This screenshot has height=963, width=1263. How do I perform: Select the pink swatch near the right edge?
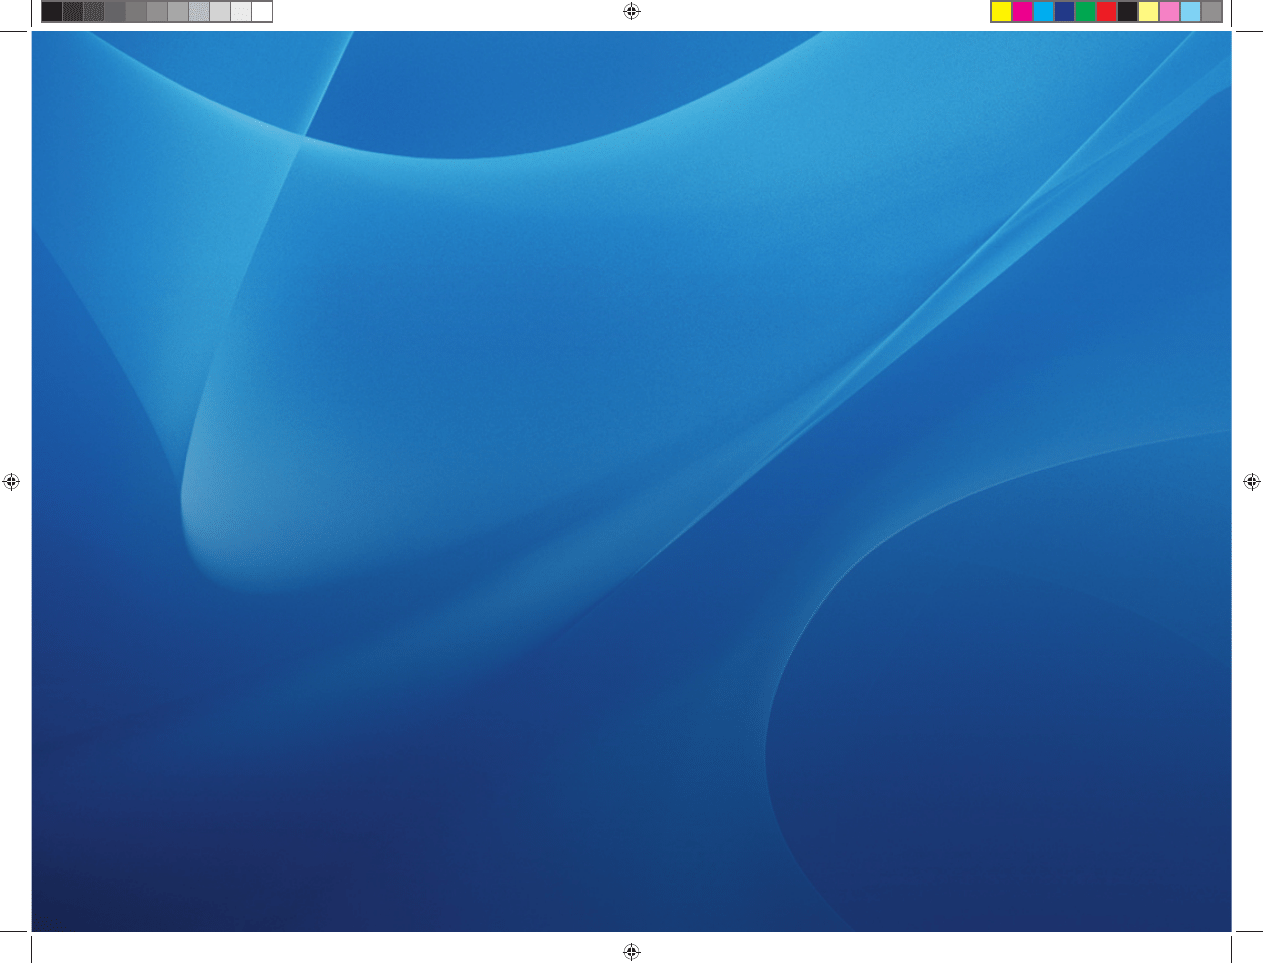[1168, 13]
